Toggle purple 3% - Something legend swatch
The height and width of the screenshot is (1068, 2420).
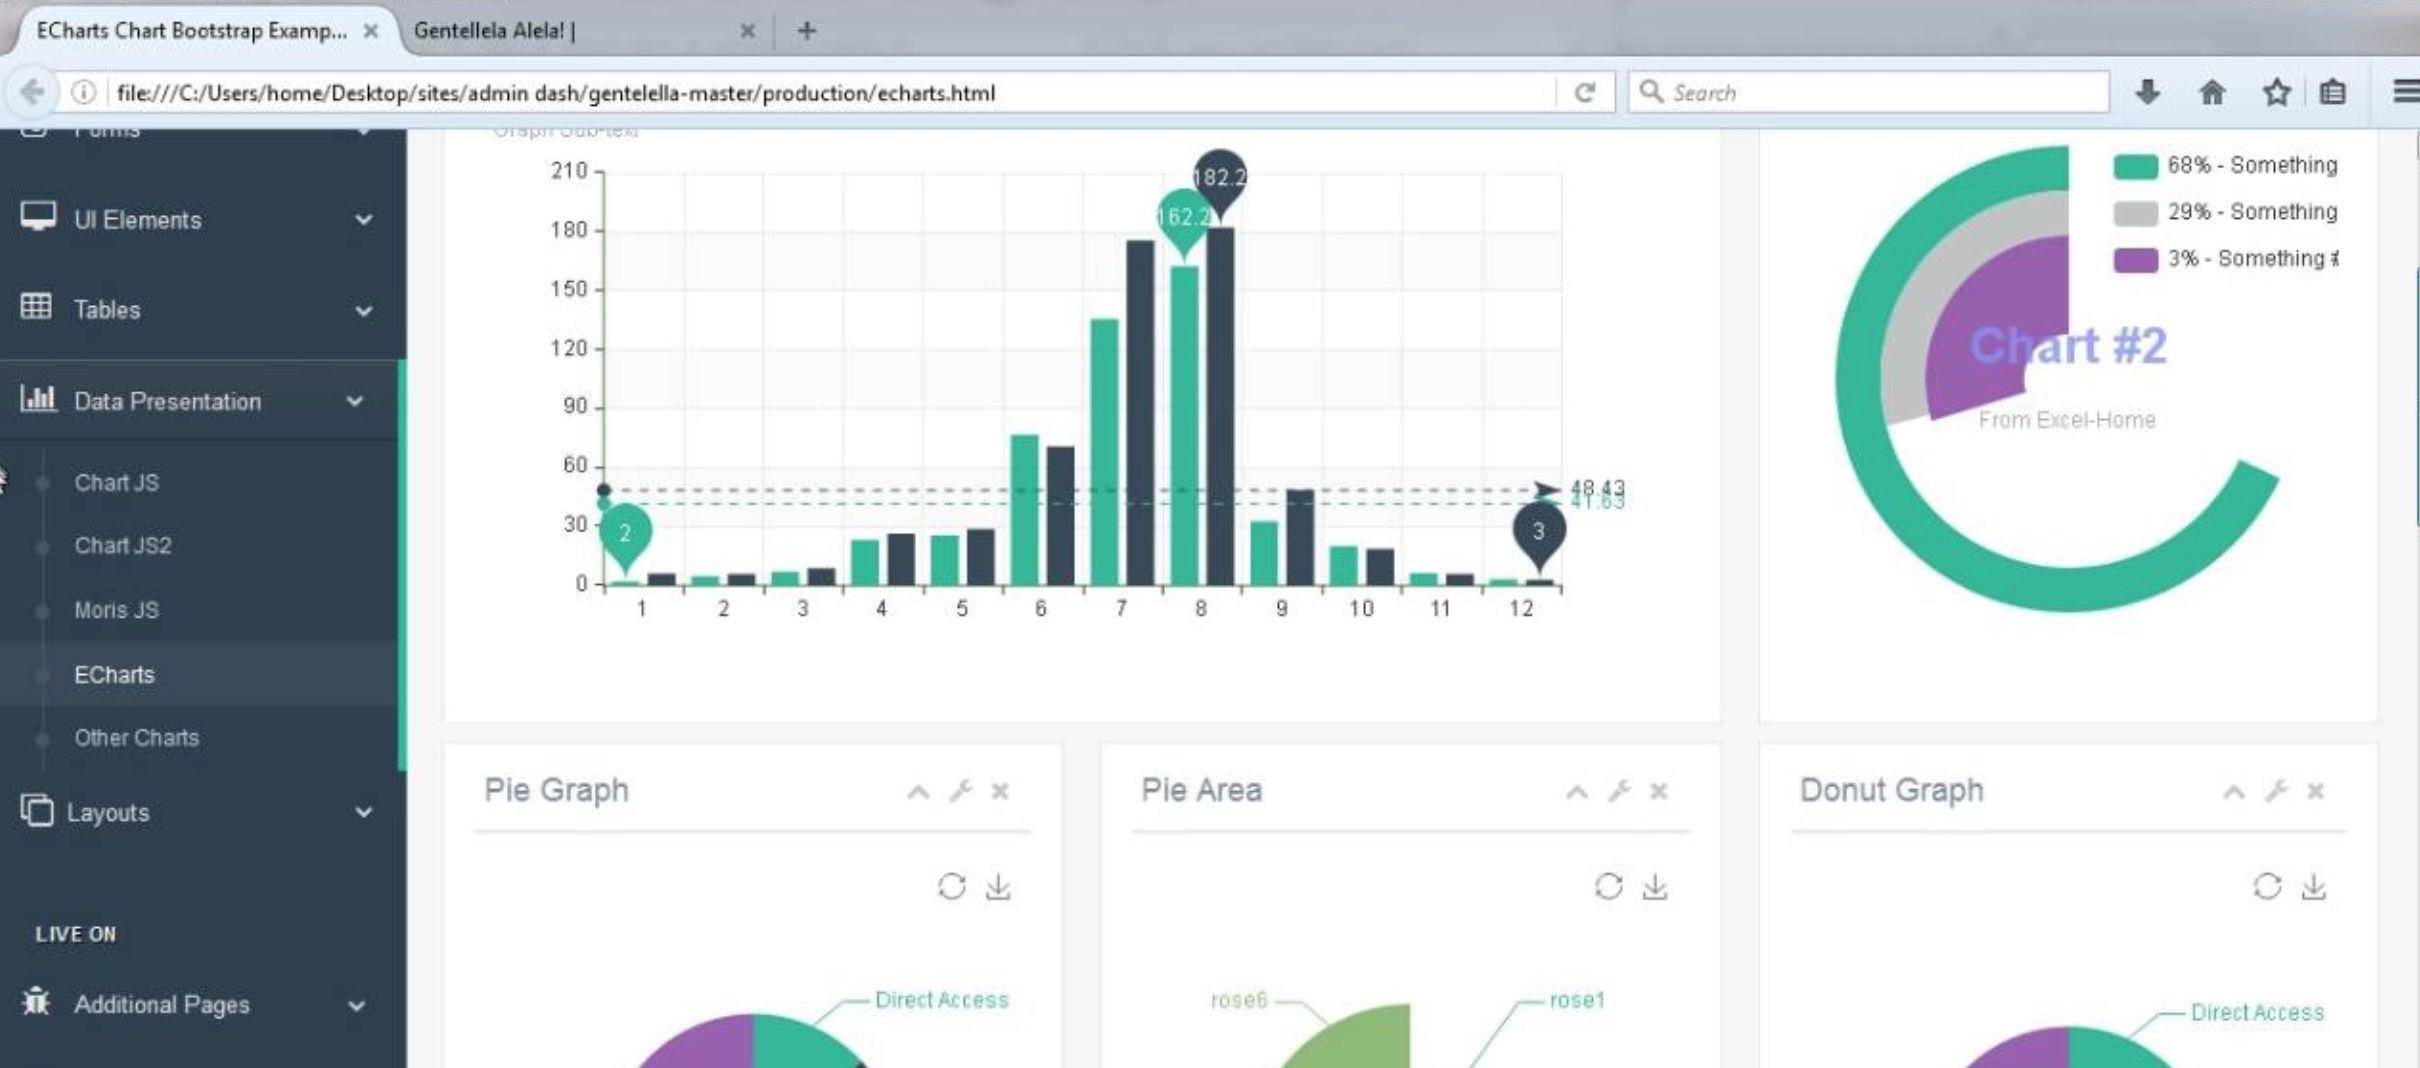coord(2135,260)
